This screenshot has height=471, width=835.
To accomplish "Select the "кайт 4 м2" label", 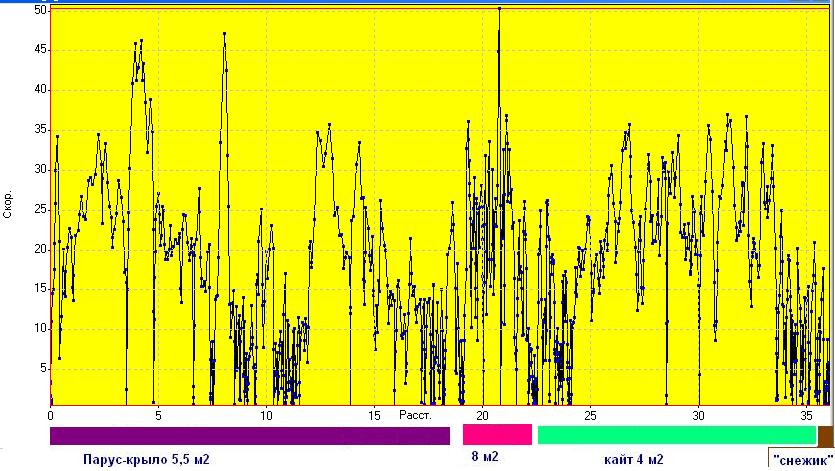I will pyautogui.click(x=633, y=460).
